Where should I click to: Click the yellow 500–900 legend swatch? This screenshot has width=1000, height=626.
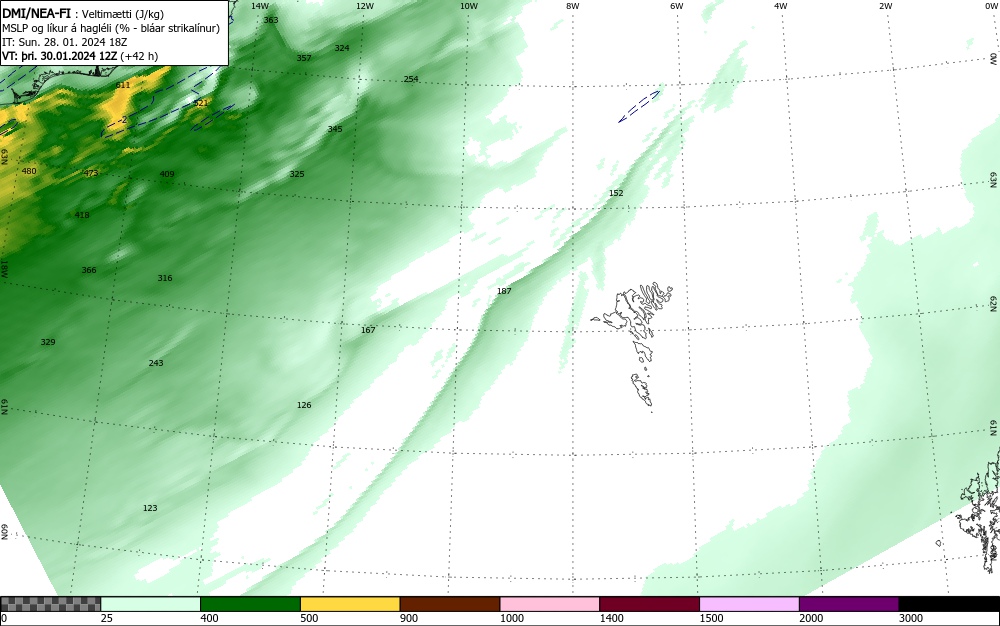point(350,604)
